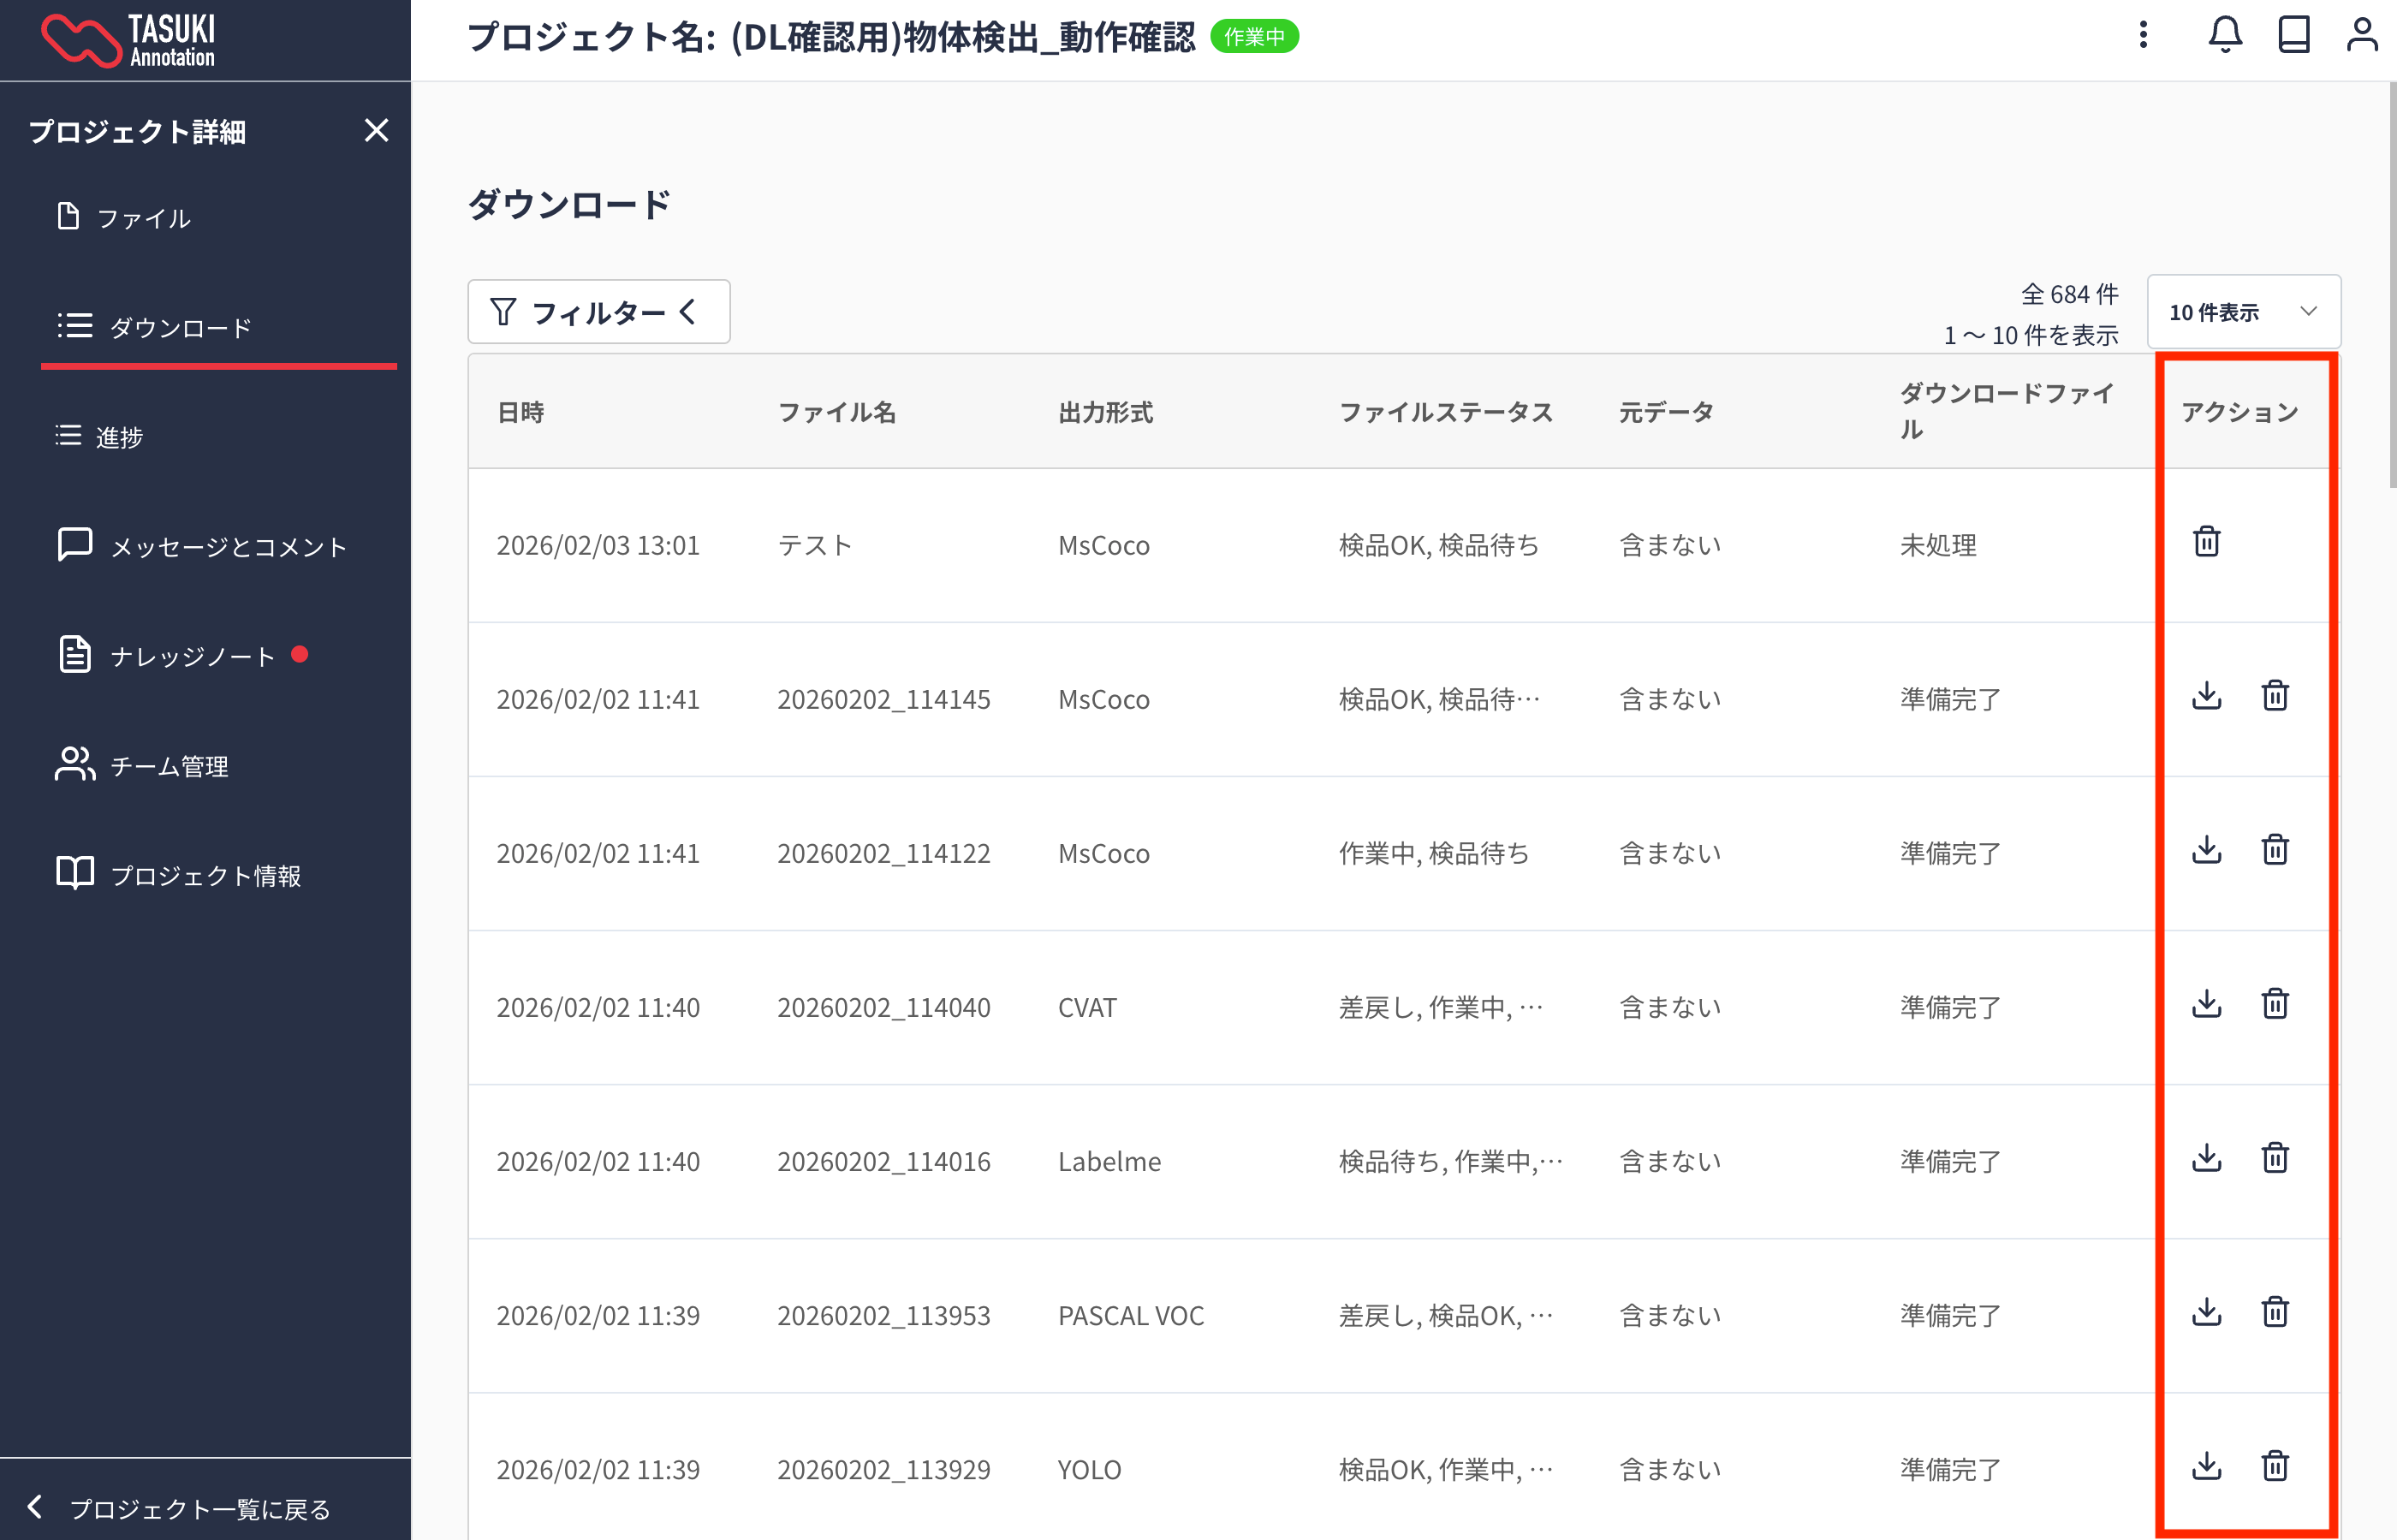The height and width of the screenshot is (1540, 2397).
Task: Delete the 20260202_114122 export
Action: pos(2275,850)
